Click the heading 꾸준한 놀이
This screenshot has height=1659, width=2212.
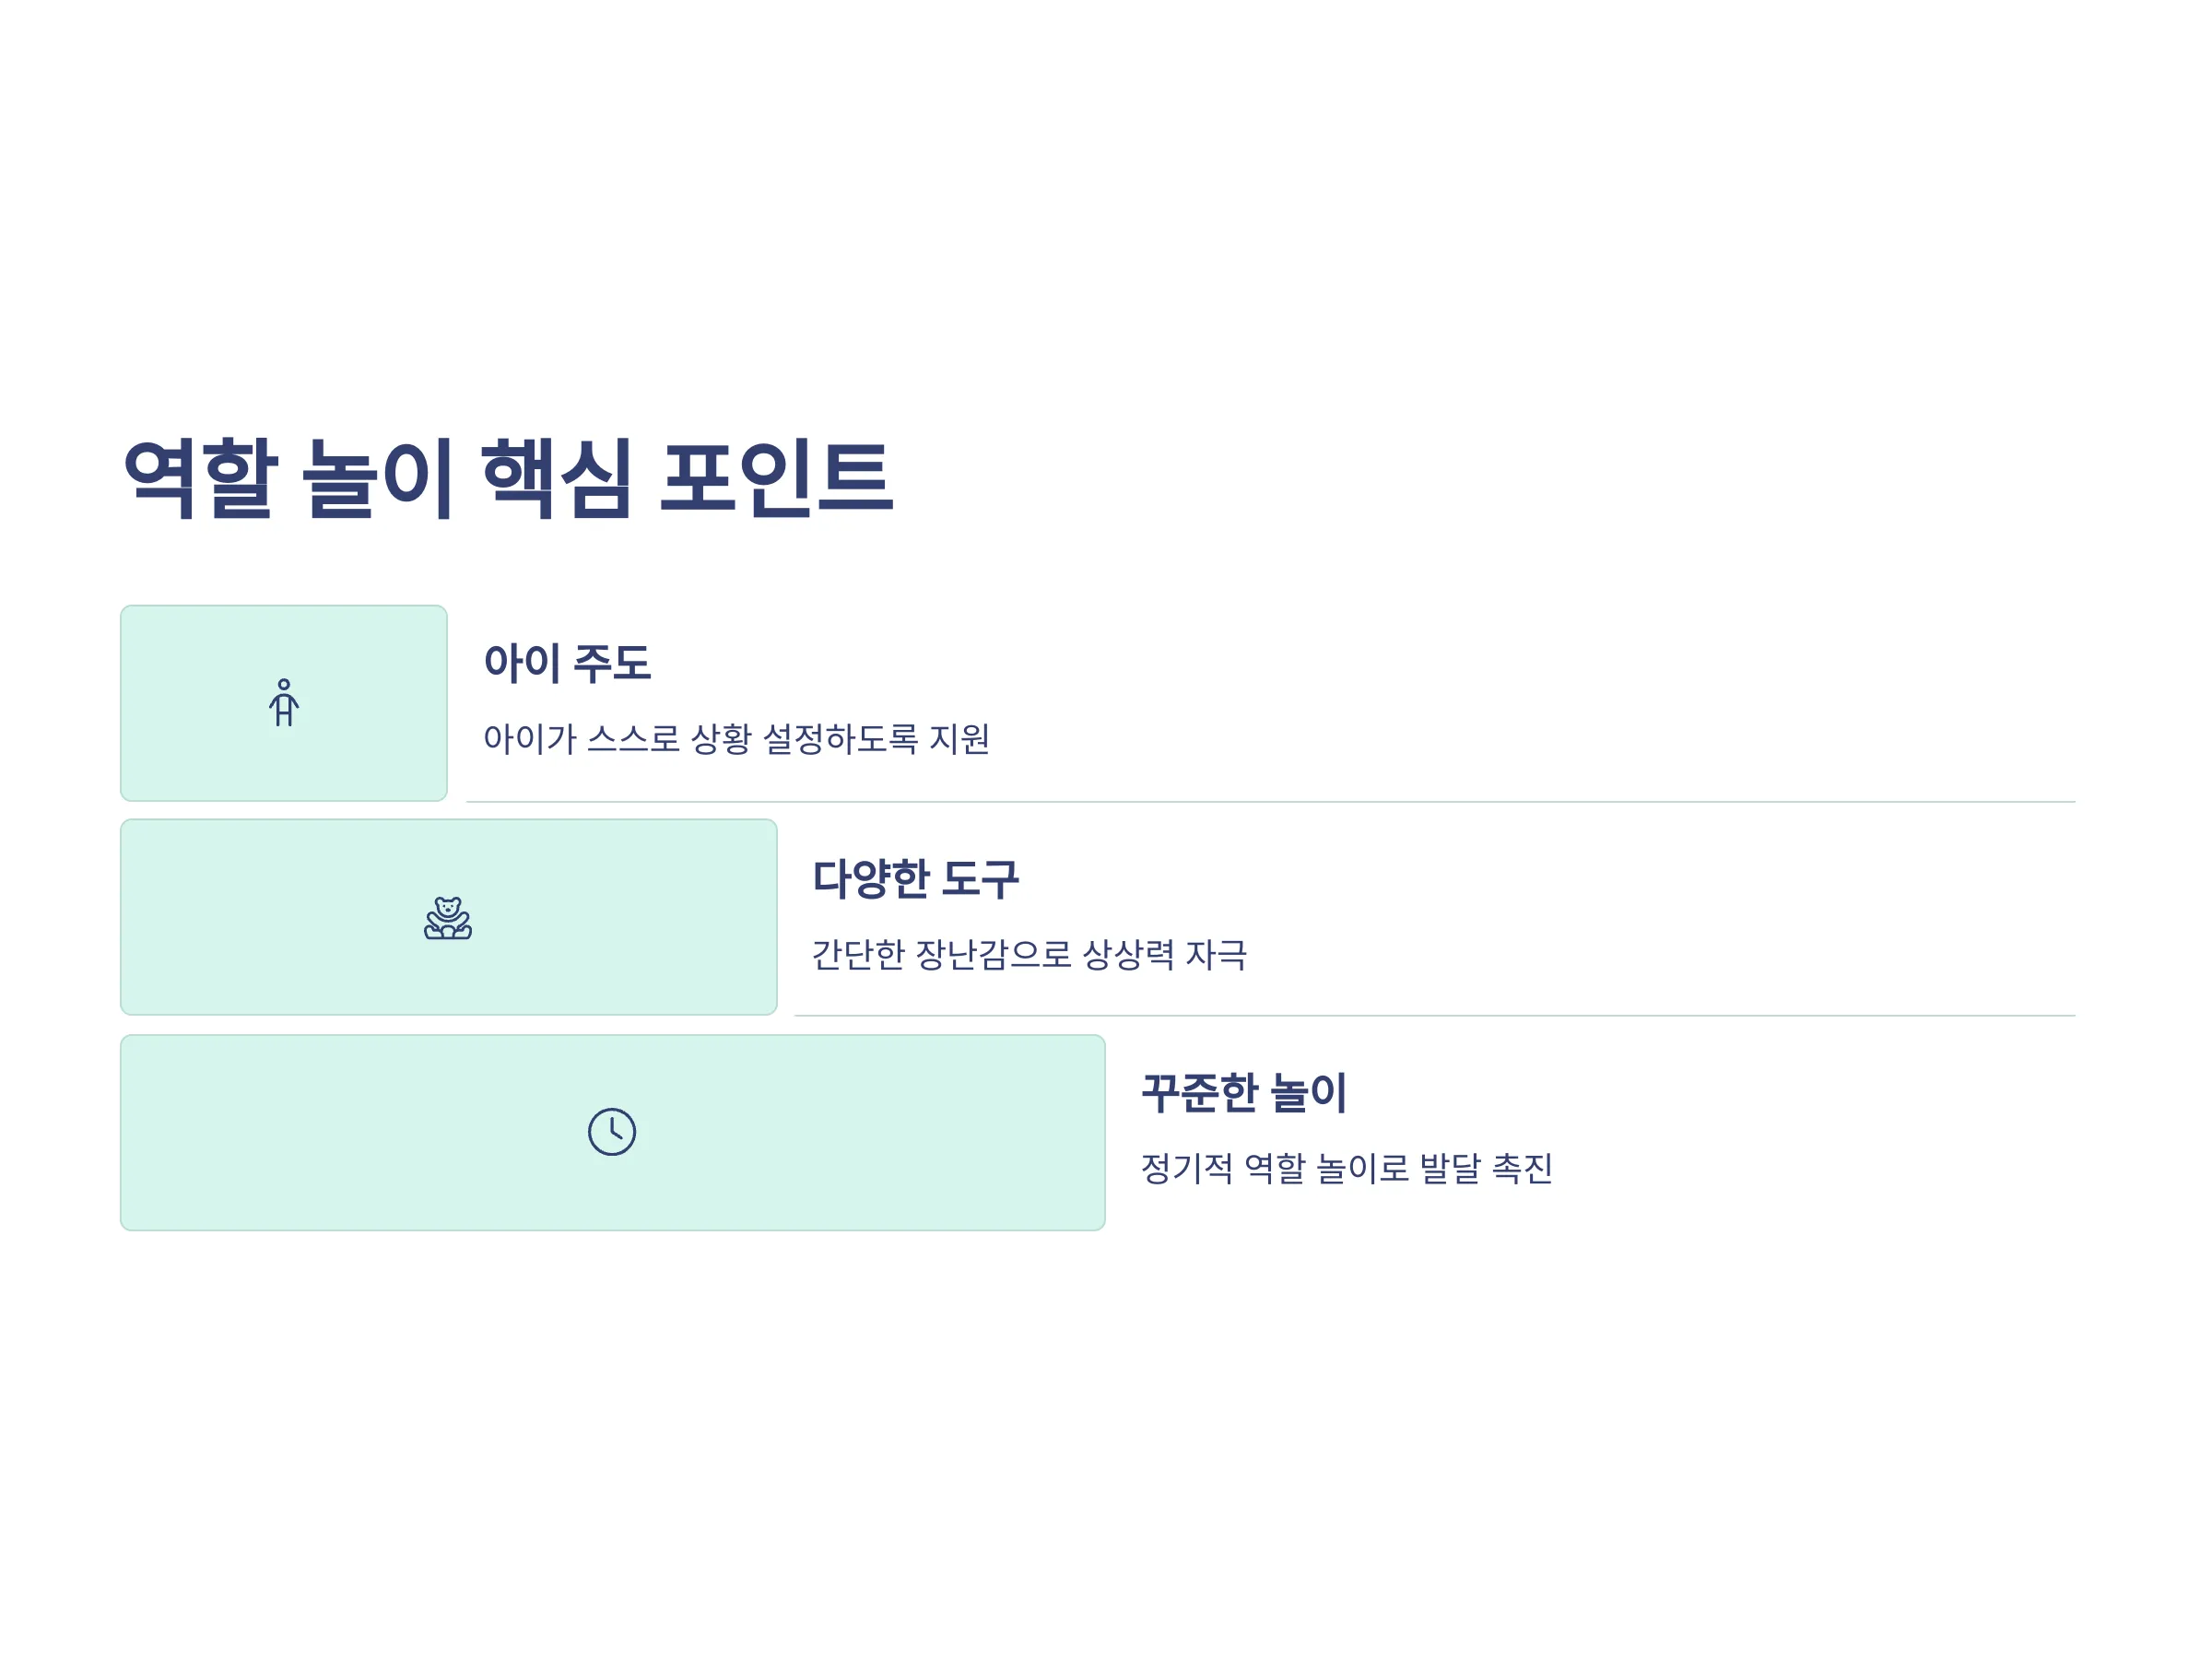pos(1244,1092)
